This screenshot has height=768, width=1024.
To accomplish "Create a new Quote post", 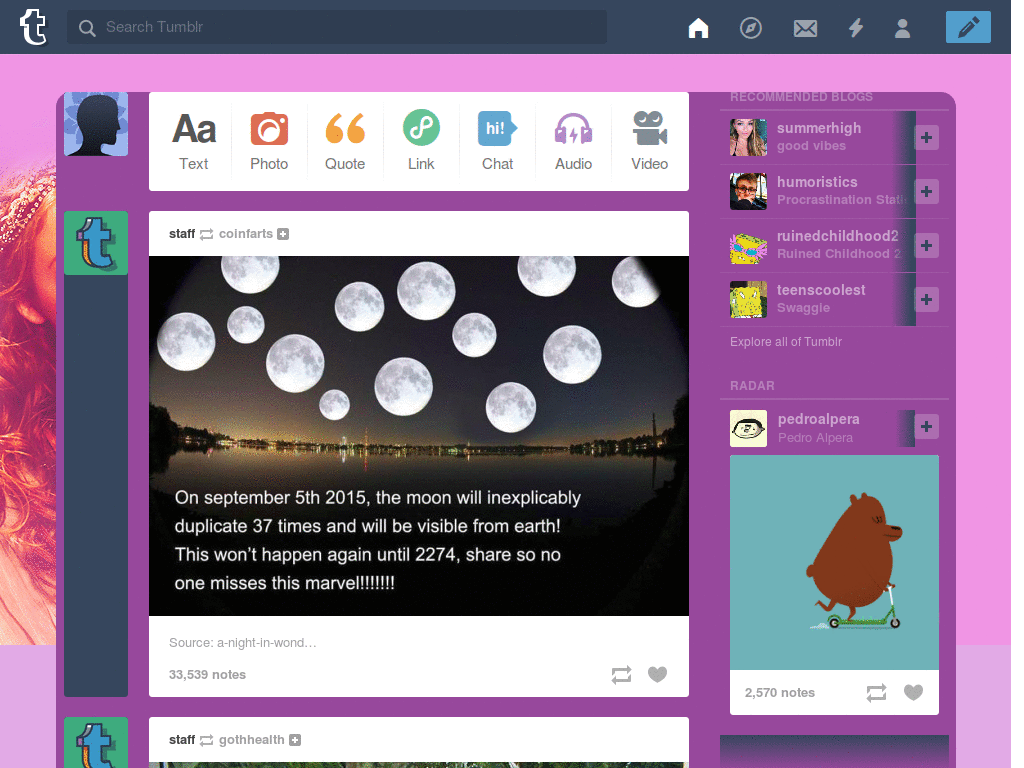I will [x=345, y=141].
